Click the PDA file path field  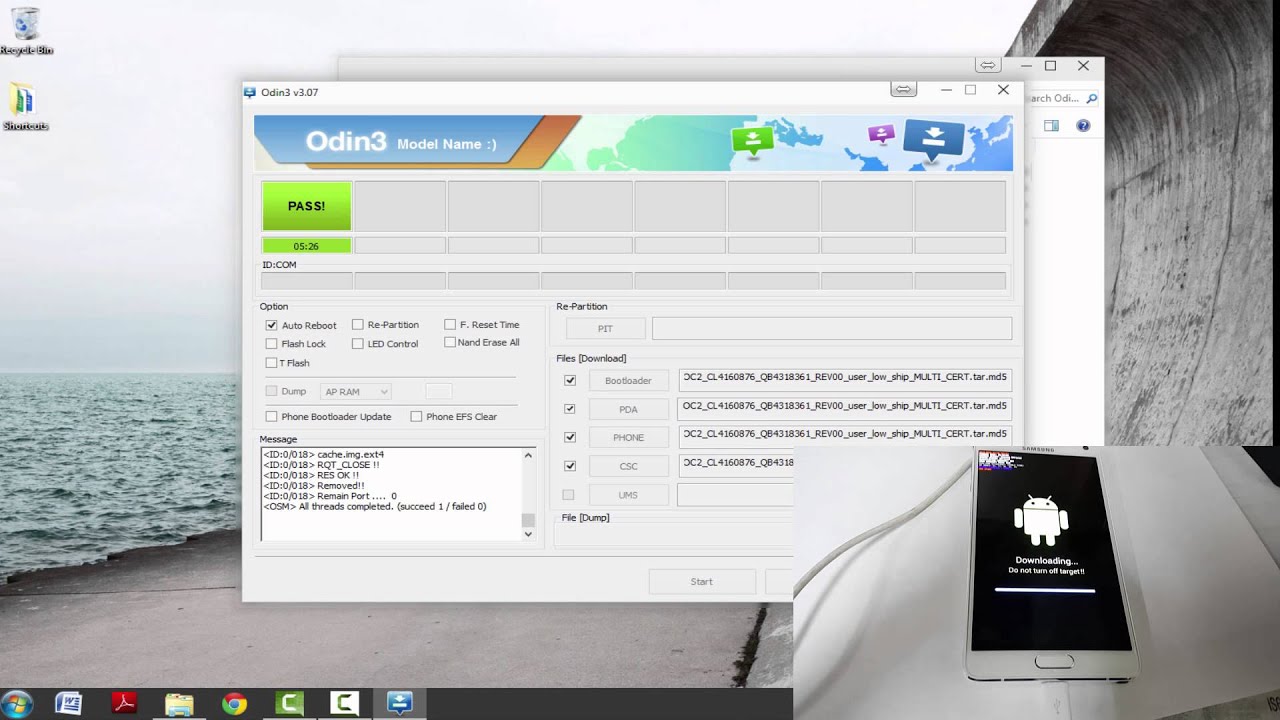click(x=844, y=408)
